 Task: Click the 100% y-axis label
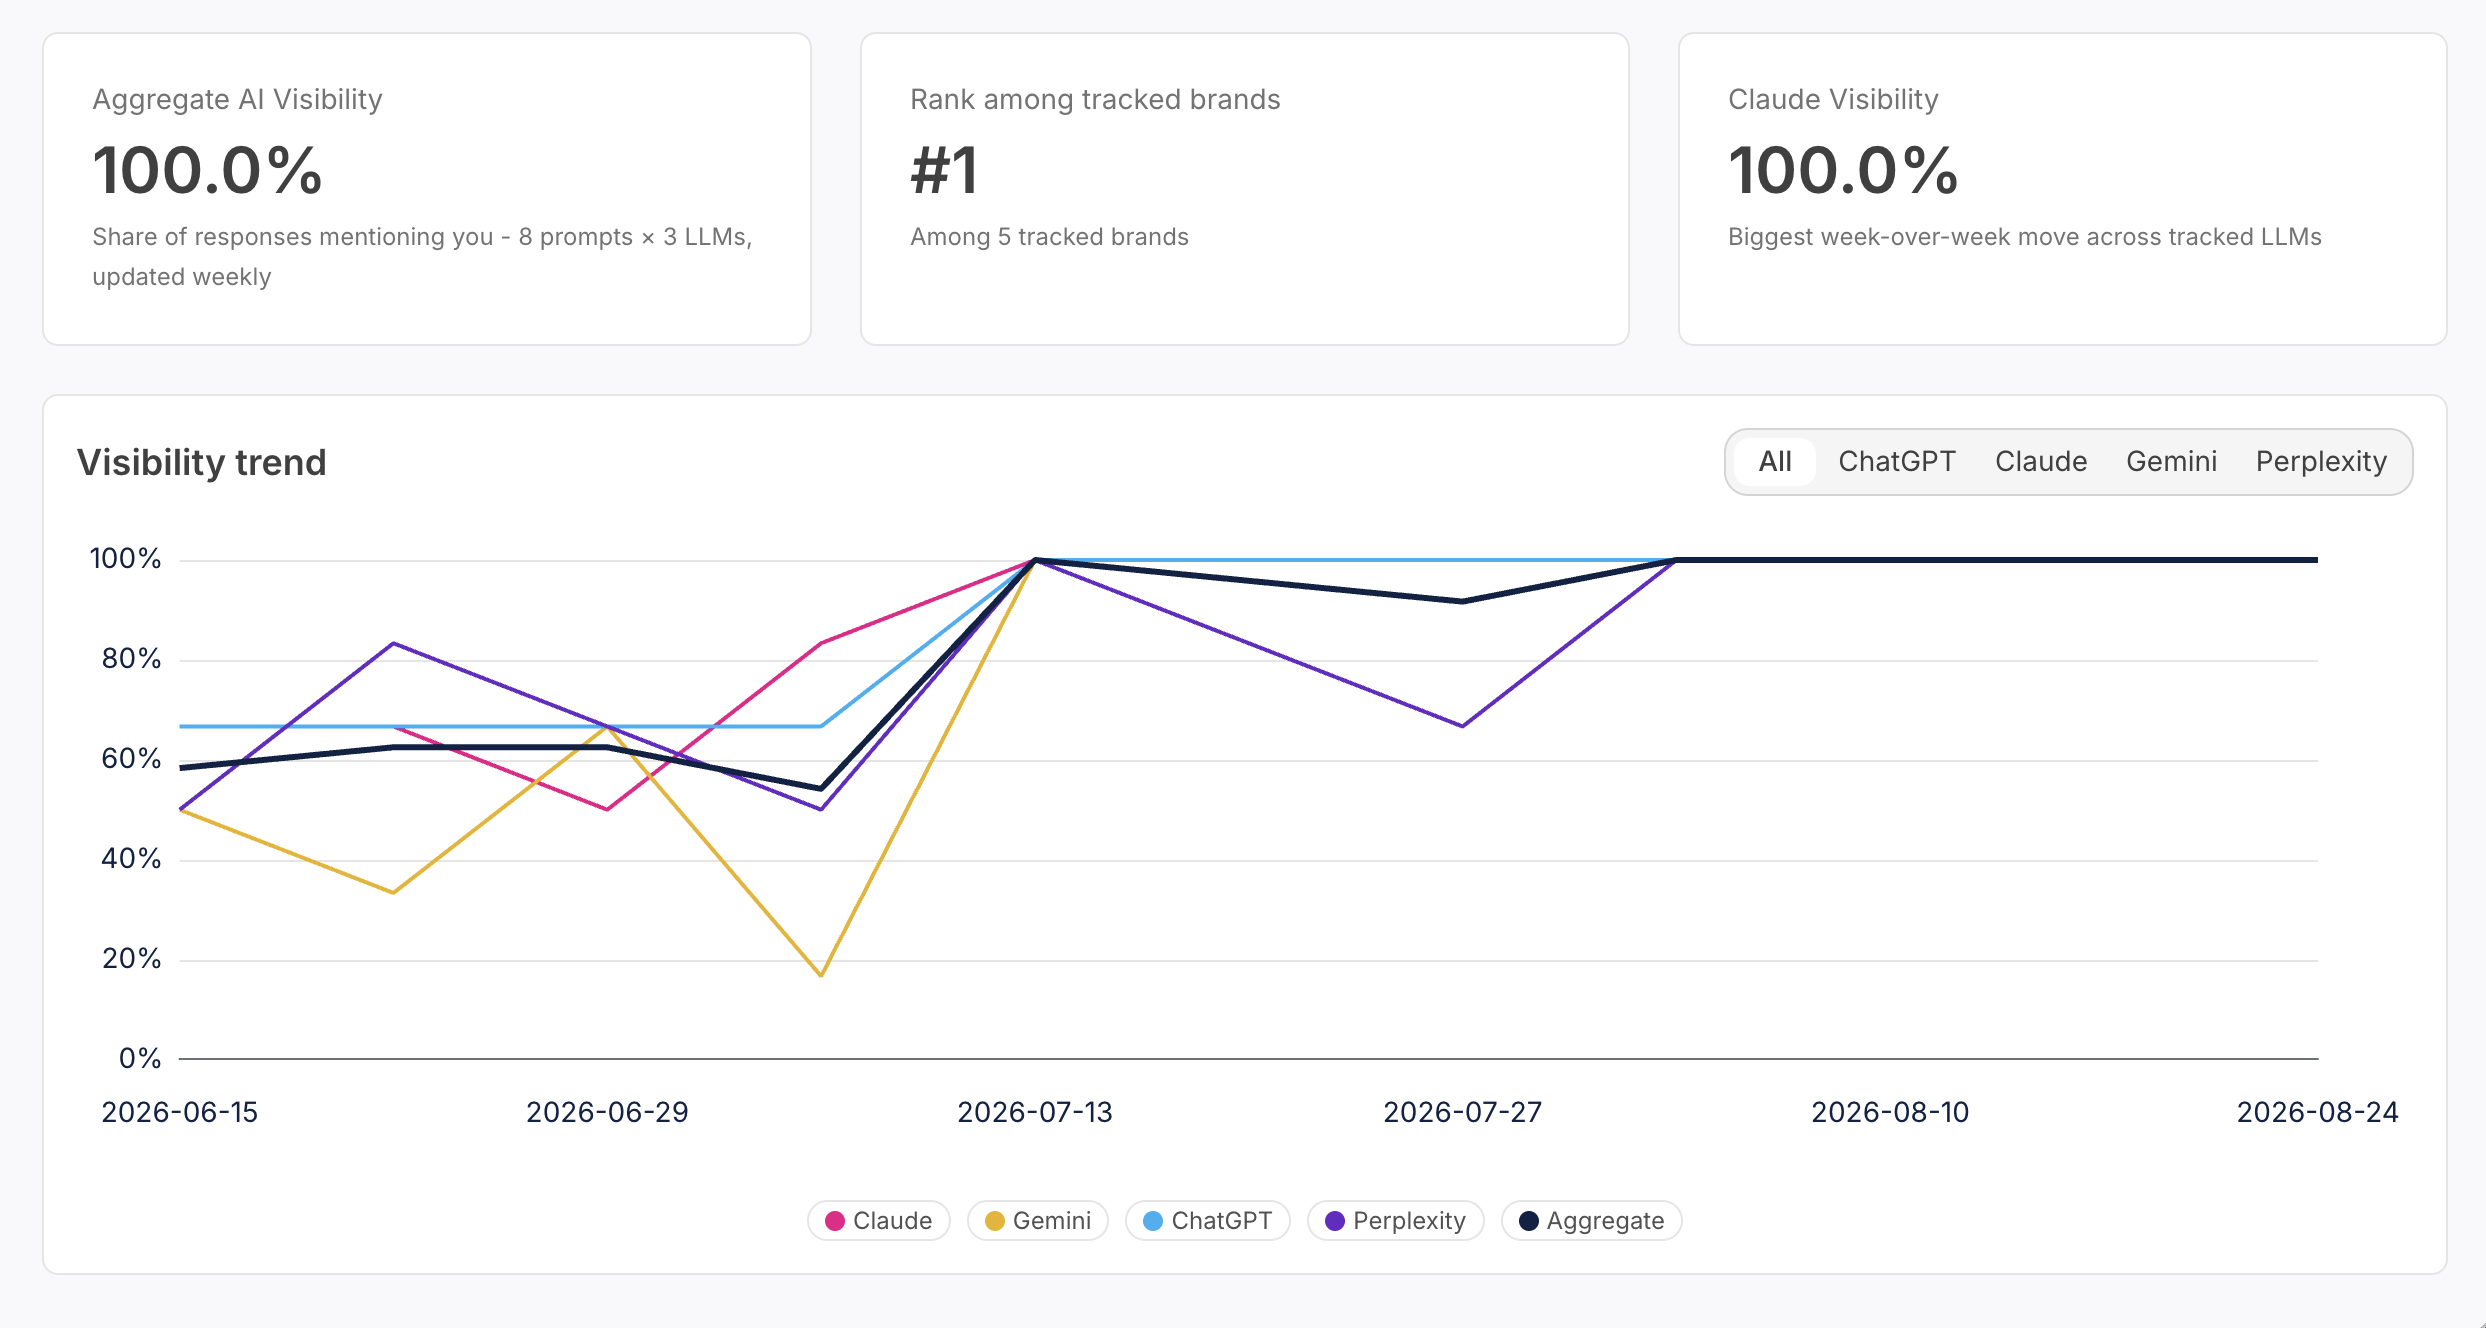126,558
